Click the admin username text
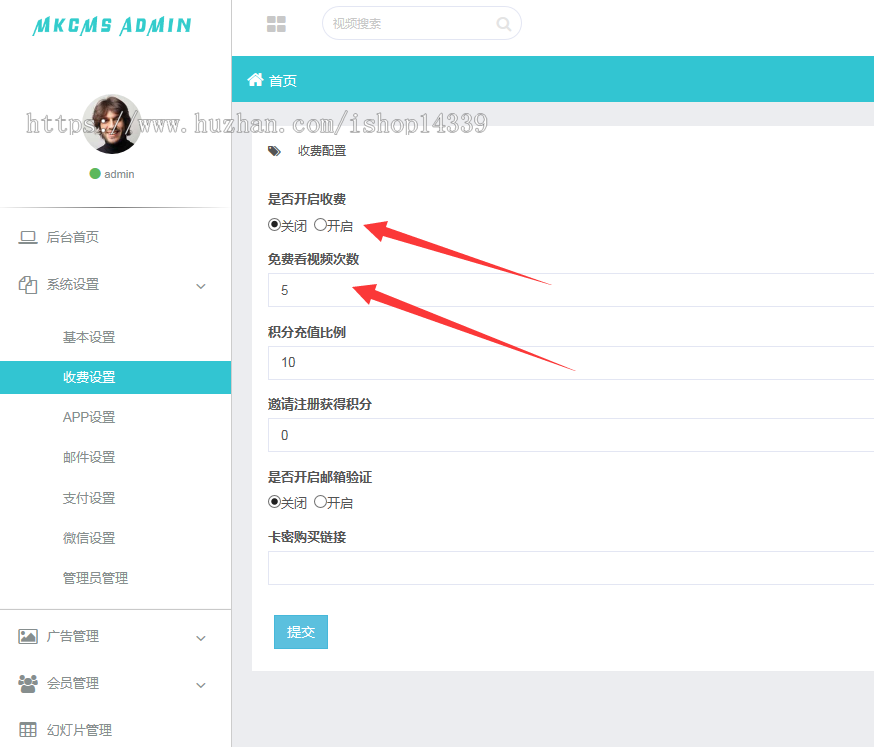 (119, 174)
